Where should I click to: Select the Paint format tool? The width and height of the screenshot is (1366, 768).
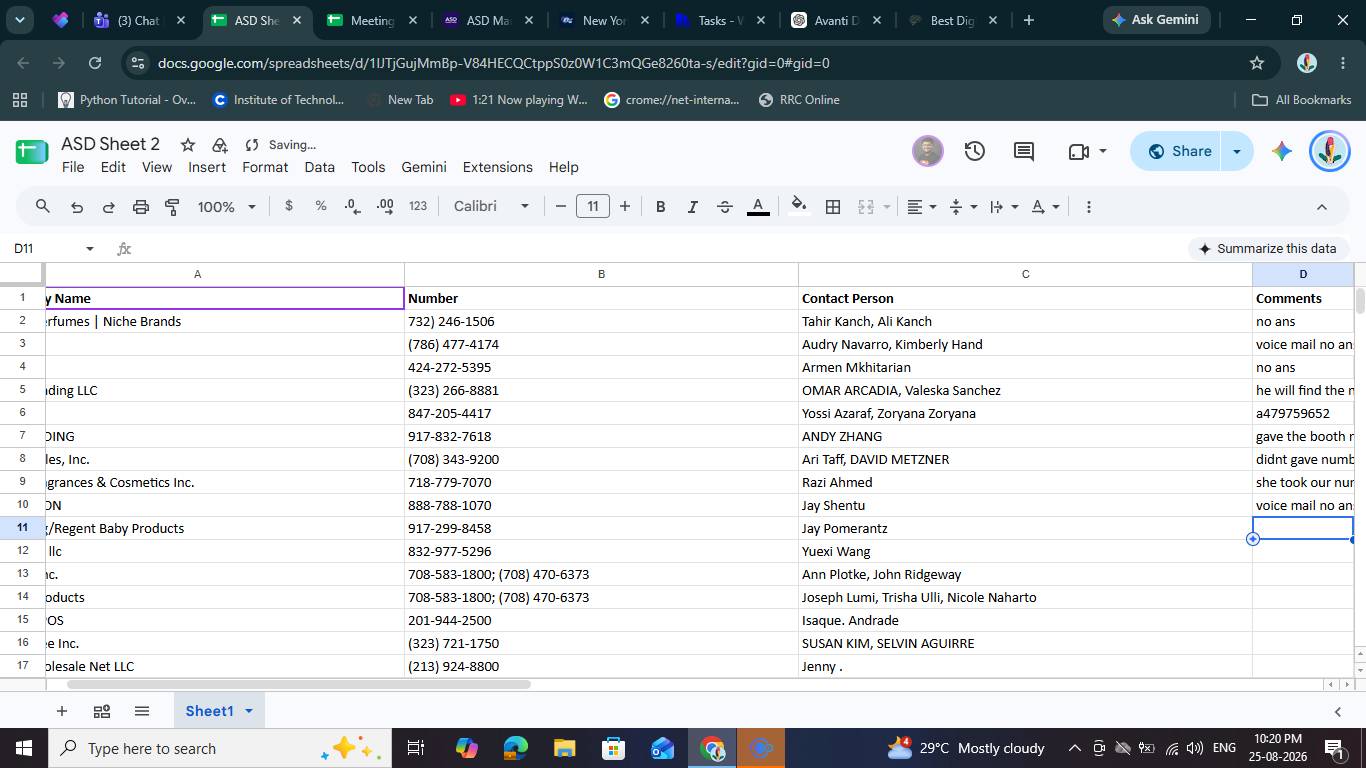coord(172,207)
